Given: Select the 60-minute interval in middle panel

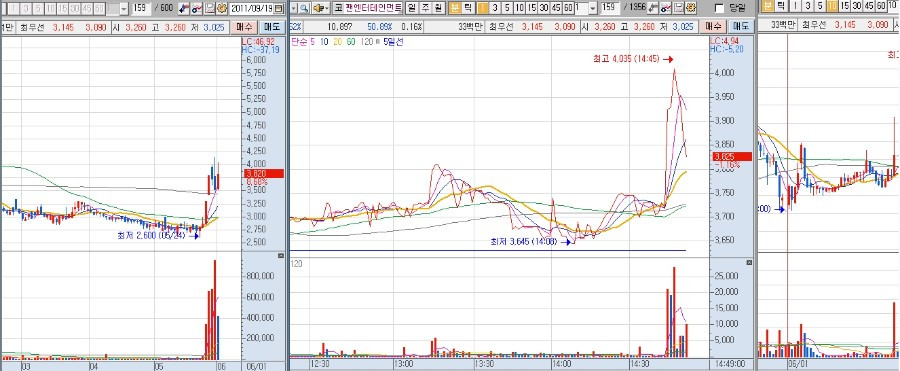Looking at the screenshot, I should pyautogui.click(x=568, y=7).
